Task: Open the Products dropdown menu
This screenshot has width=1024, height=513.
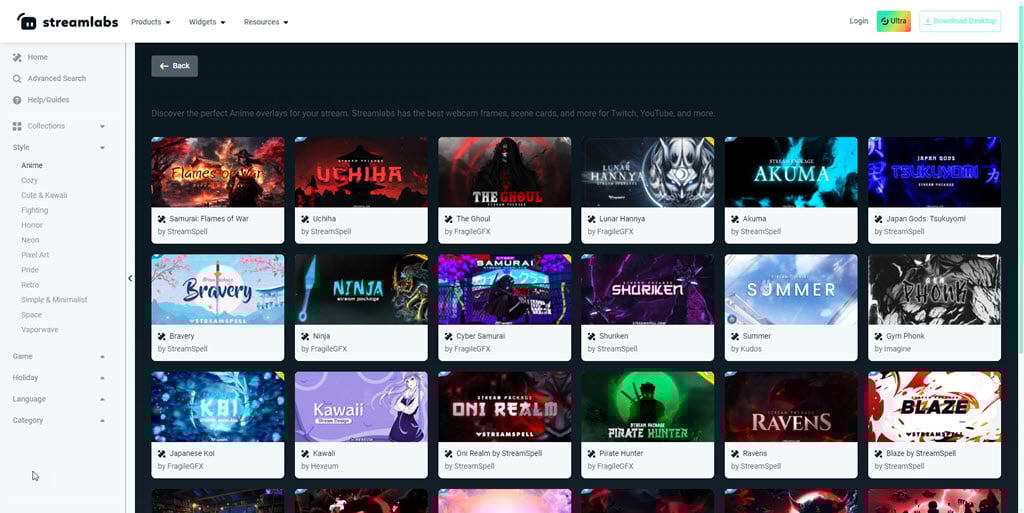Action: coord(151,22)
